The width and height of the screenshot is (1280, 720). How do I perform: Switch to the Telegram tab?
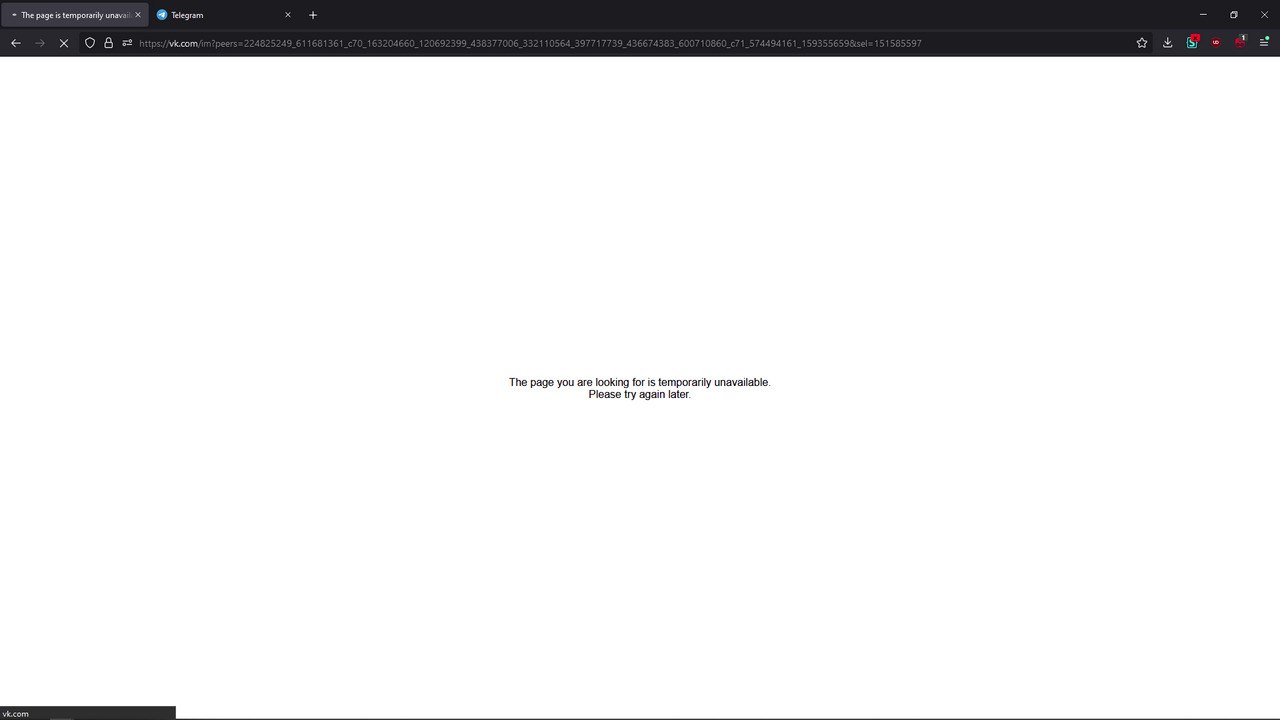225,15
